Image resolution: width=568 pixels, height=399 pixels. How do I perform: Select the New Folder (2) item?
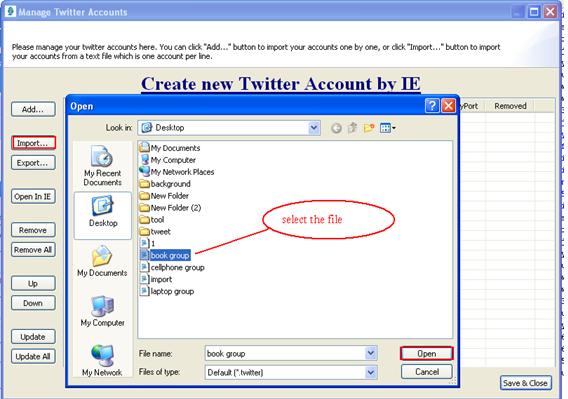pyautogui.click(x=171, y=208)
